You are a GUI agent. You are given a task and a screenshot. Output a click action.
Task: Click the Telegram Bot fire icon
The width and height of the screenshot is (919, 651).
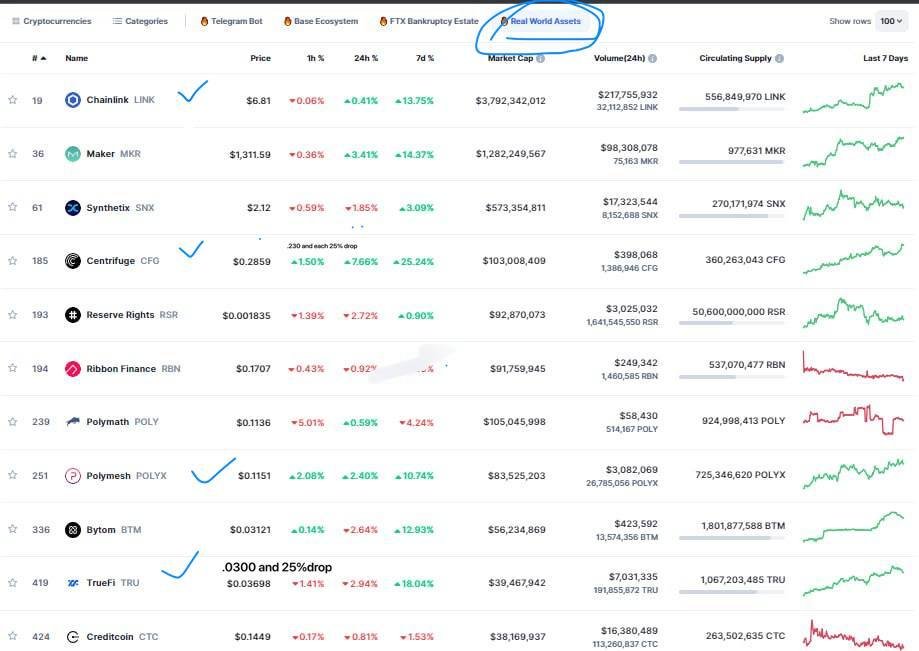click(x=205, y=21)
